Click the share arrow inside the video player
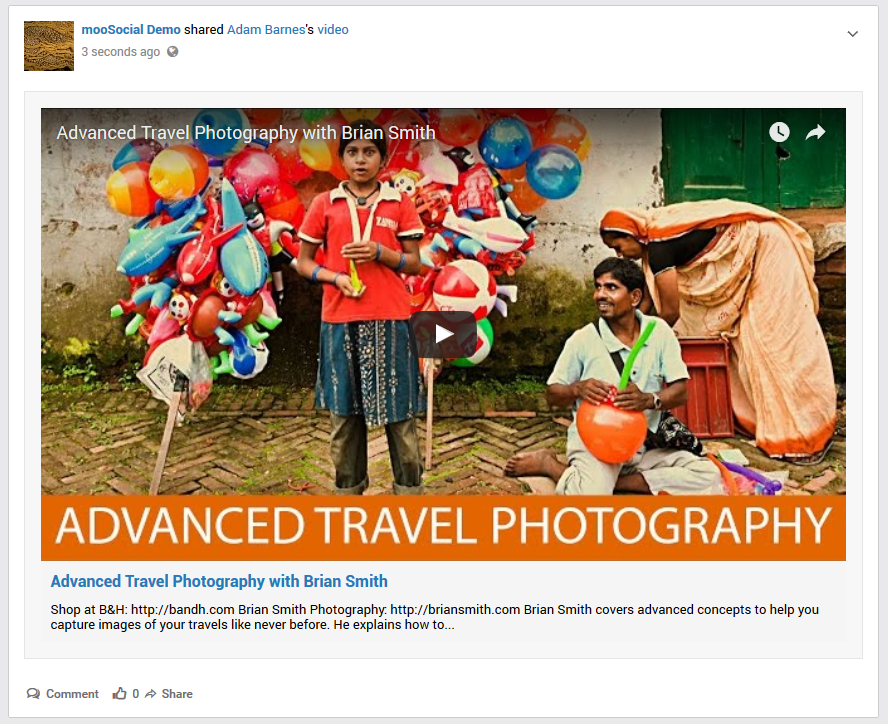This screenshot has width=888, height=724. (x=816, y=132)
